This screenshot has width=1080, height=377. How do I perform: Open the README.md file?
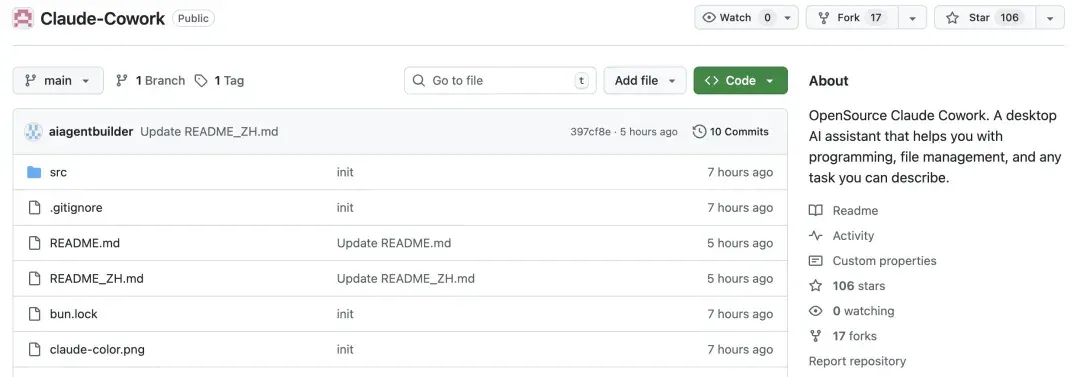pos(85,243)
